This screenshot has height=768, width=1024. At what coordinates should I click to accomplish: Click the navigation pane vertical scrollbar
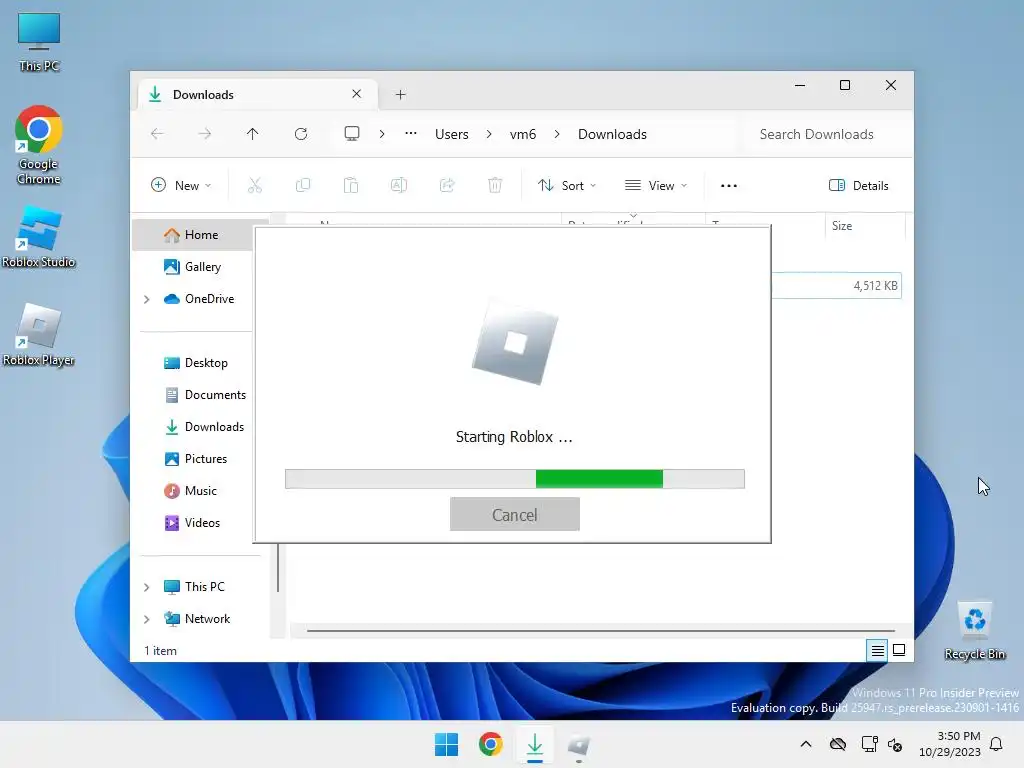point(278,568)
